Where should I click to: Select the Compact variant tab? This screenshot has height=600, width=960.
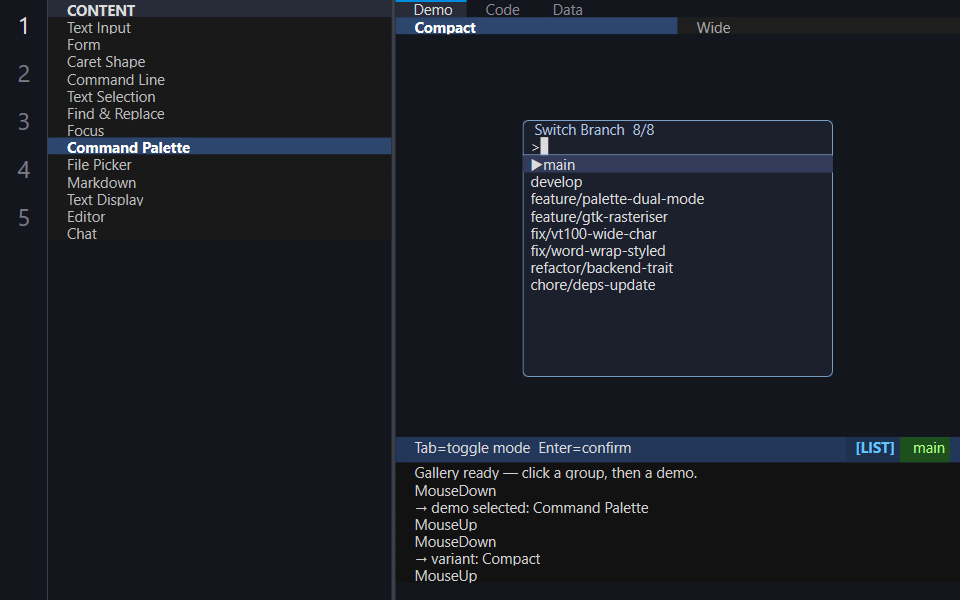click(x=536, y=28)
